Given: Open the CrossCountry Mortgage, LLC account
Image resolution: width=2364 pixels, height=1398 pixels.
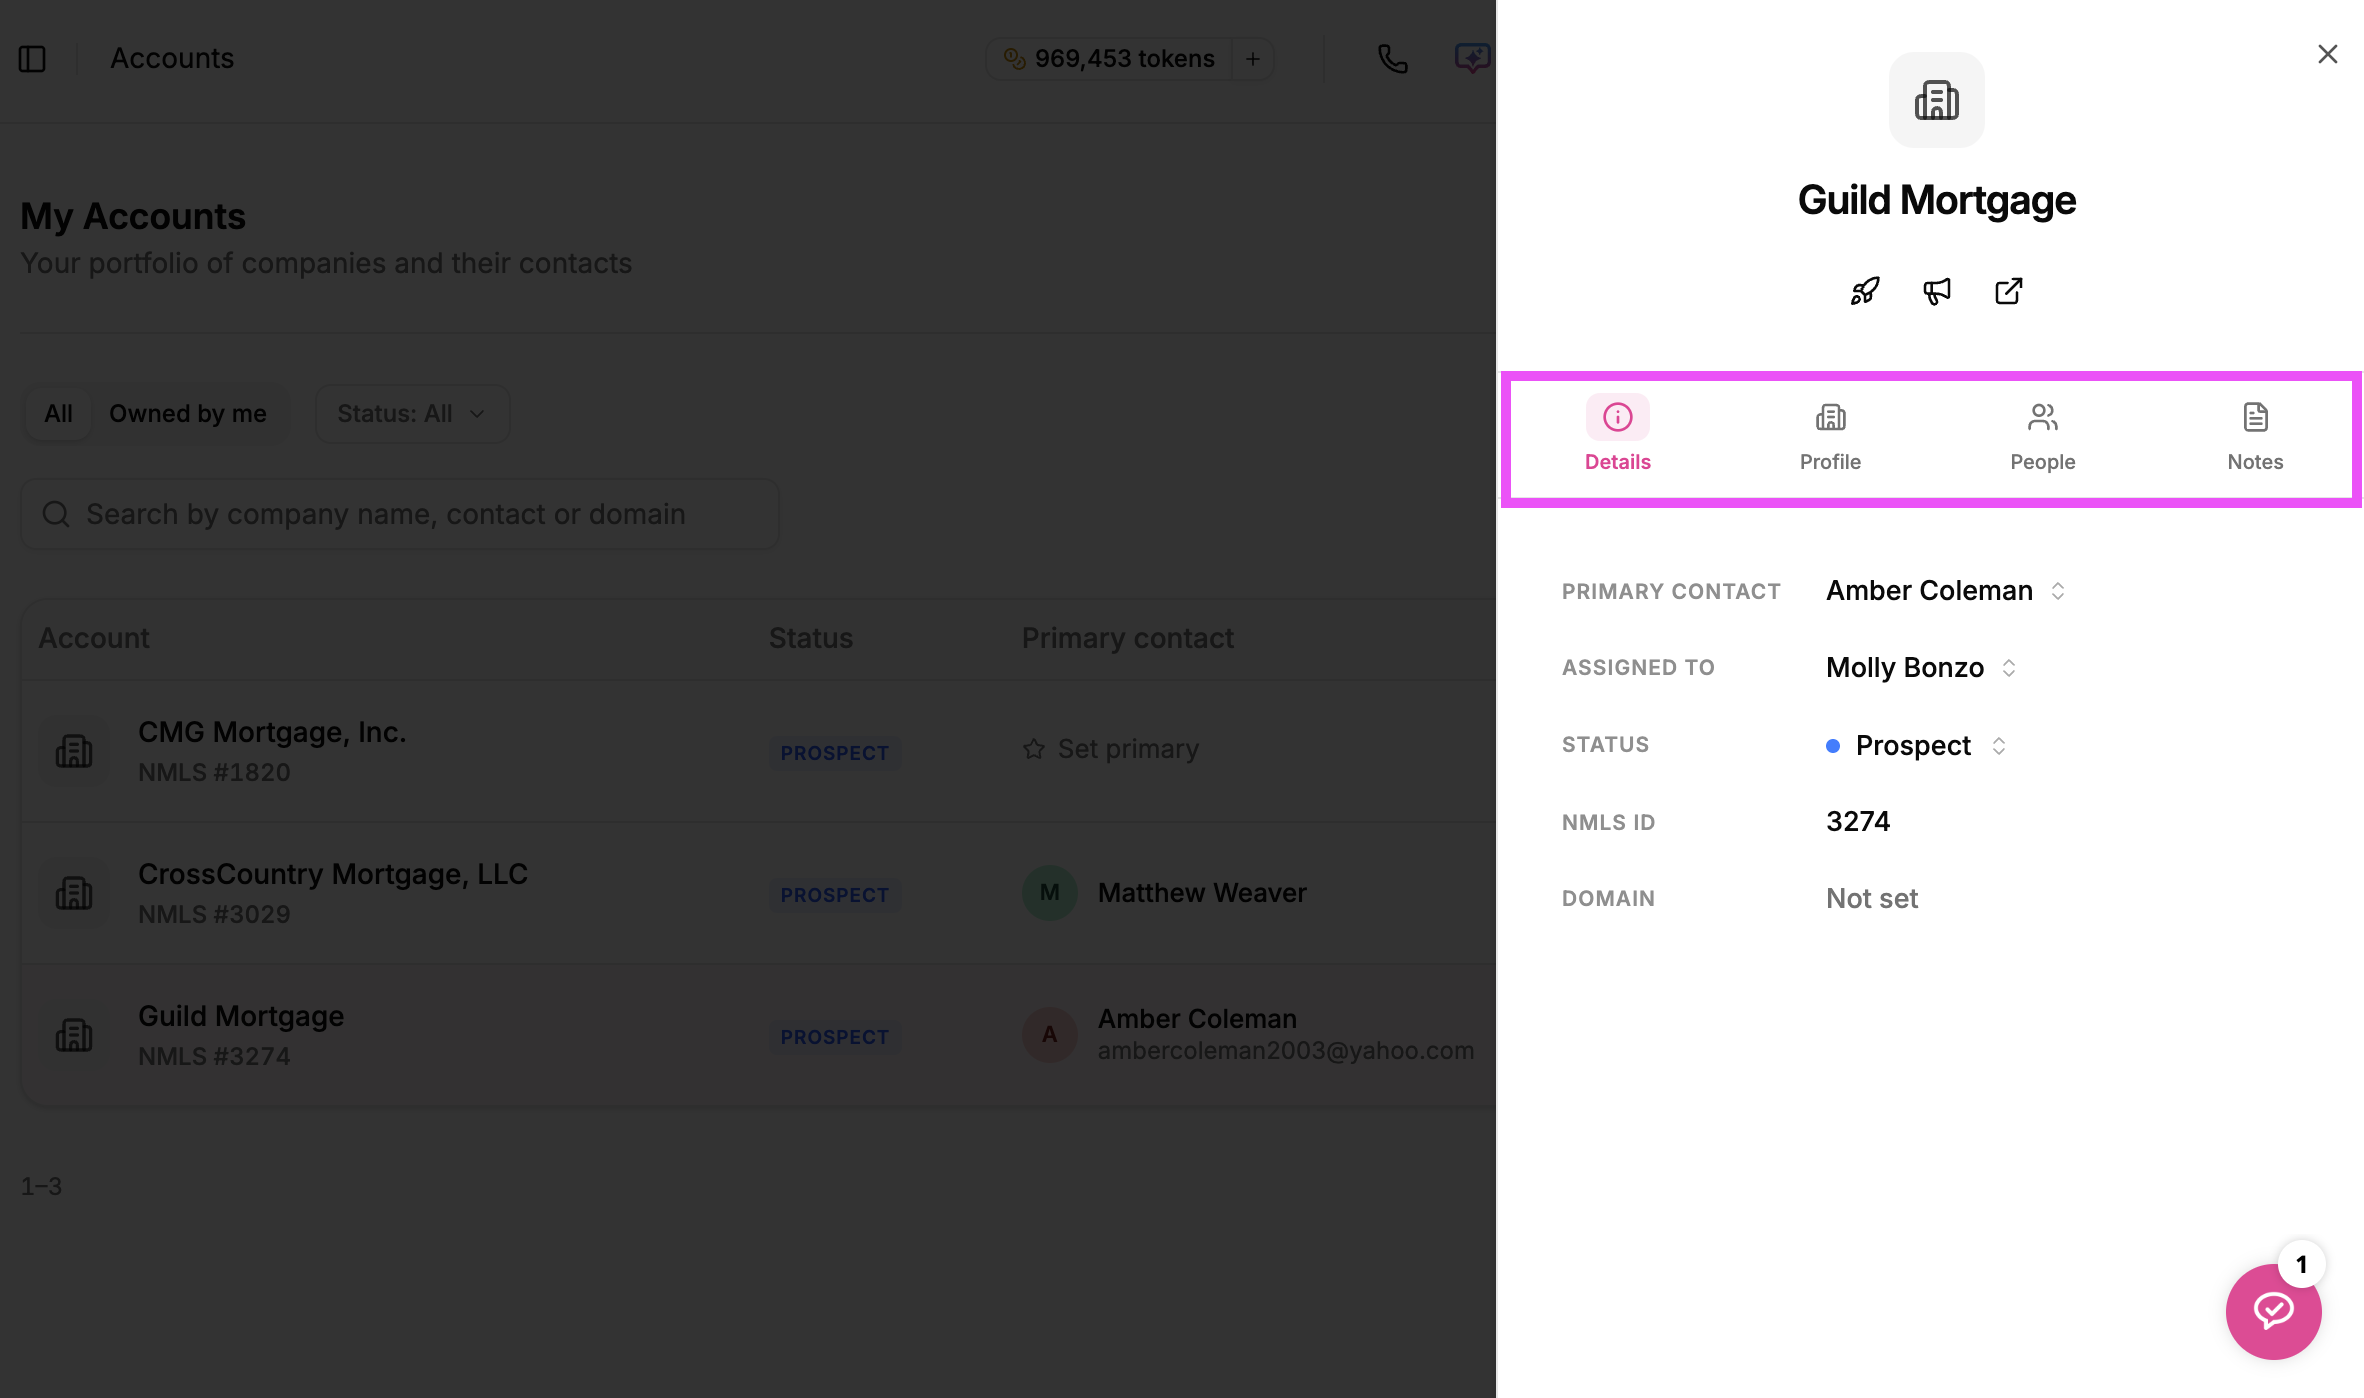Looking at the screenshot, I should (x=759, y=893).
